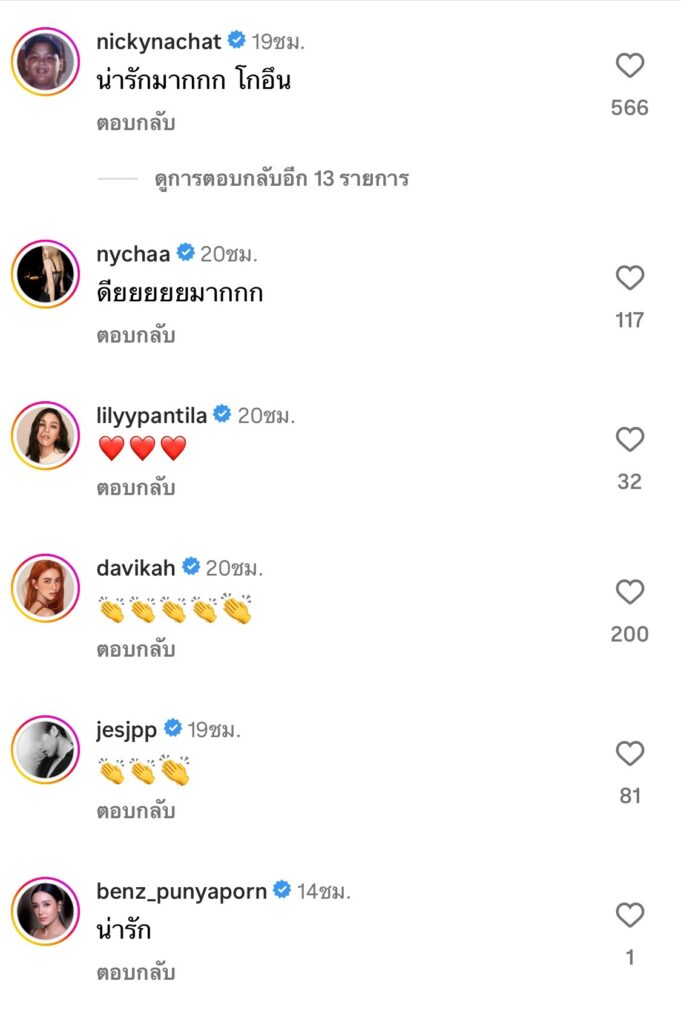Image resolution: width=681 pixels, height=1024 pixels.
Task: Reply to benz_punyaporn's comment
Action: pyautogui.click(x=136, y=972)
